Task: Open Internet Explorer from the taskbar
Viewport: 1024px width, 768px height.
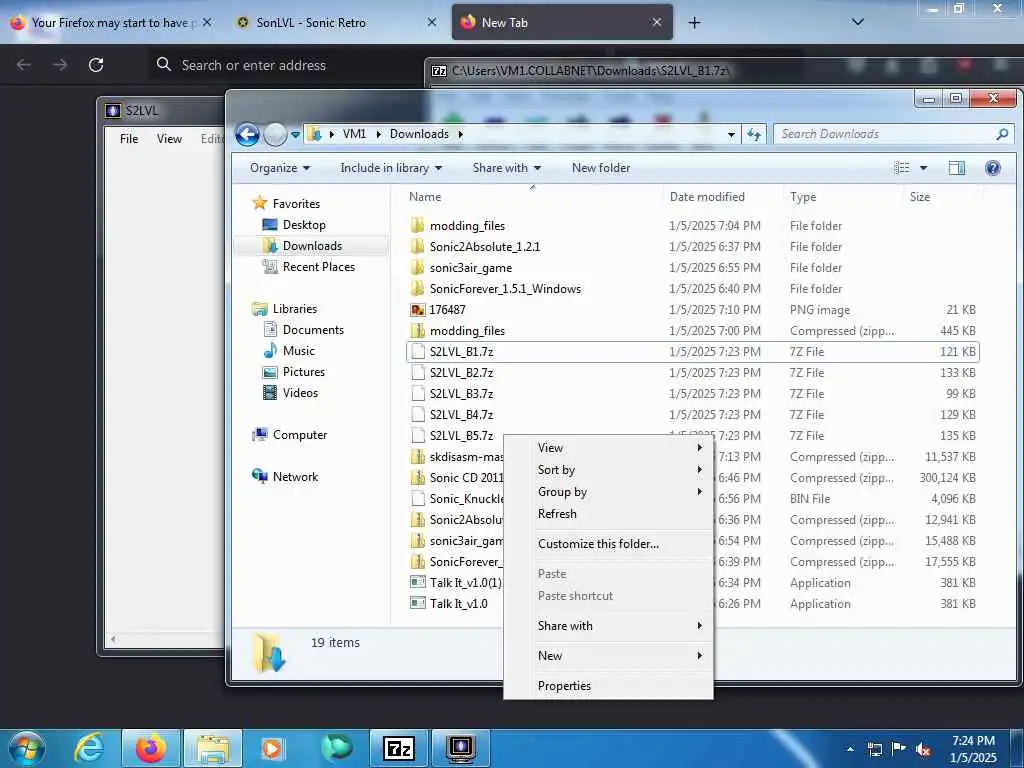Action: point(89,748)
